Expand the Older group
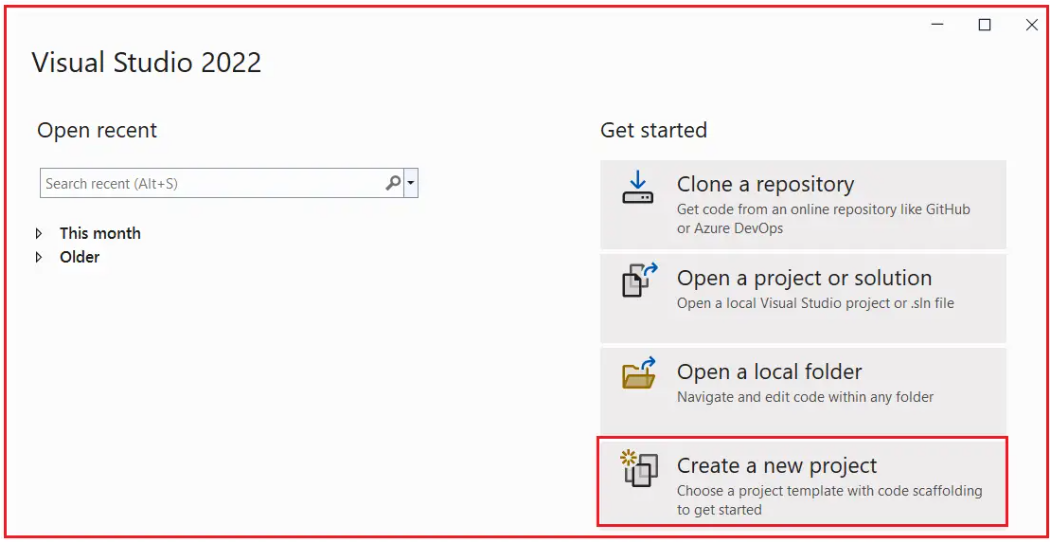1052x542 pixels. (x=39, y=257)
